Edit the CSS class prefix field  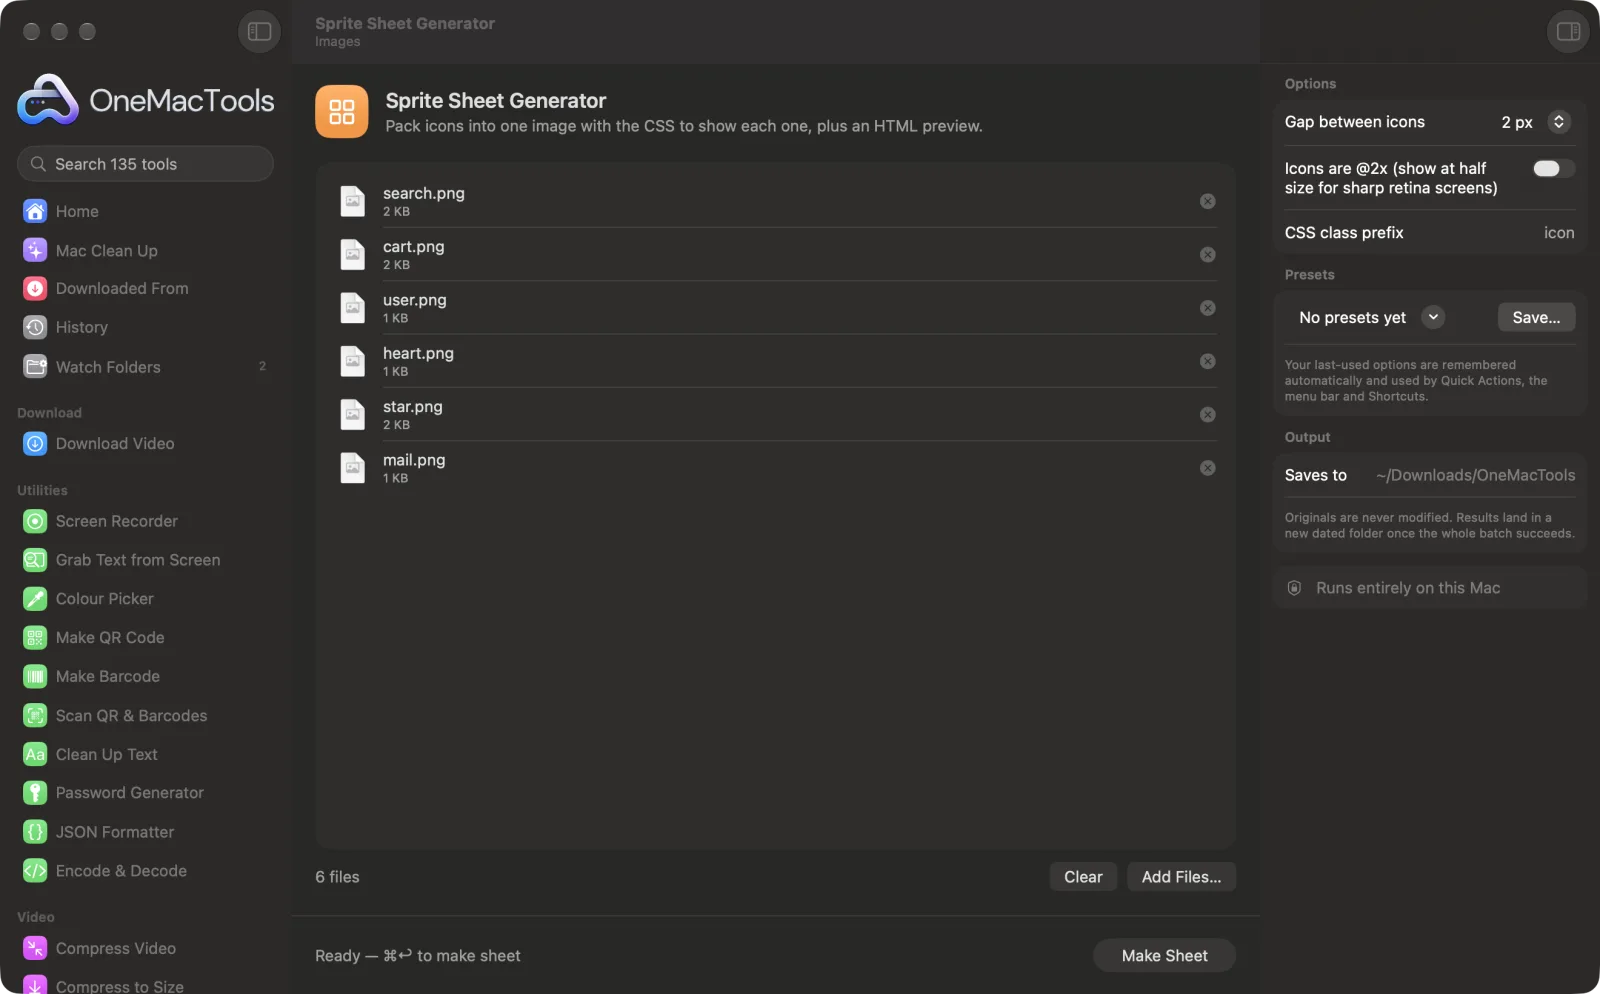click(1558, 233)
